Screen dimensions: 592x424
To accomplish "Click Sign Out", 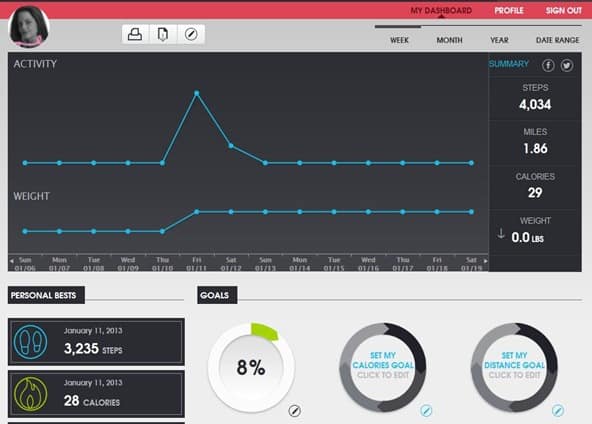I will pyautogui.click(x=564, y=11).
